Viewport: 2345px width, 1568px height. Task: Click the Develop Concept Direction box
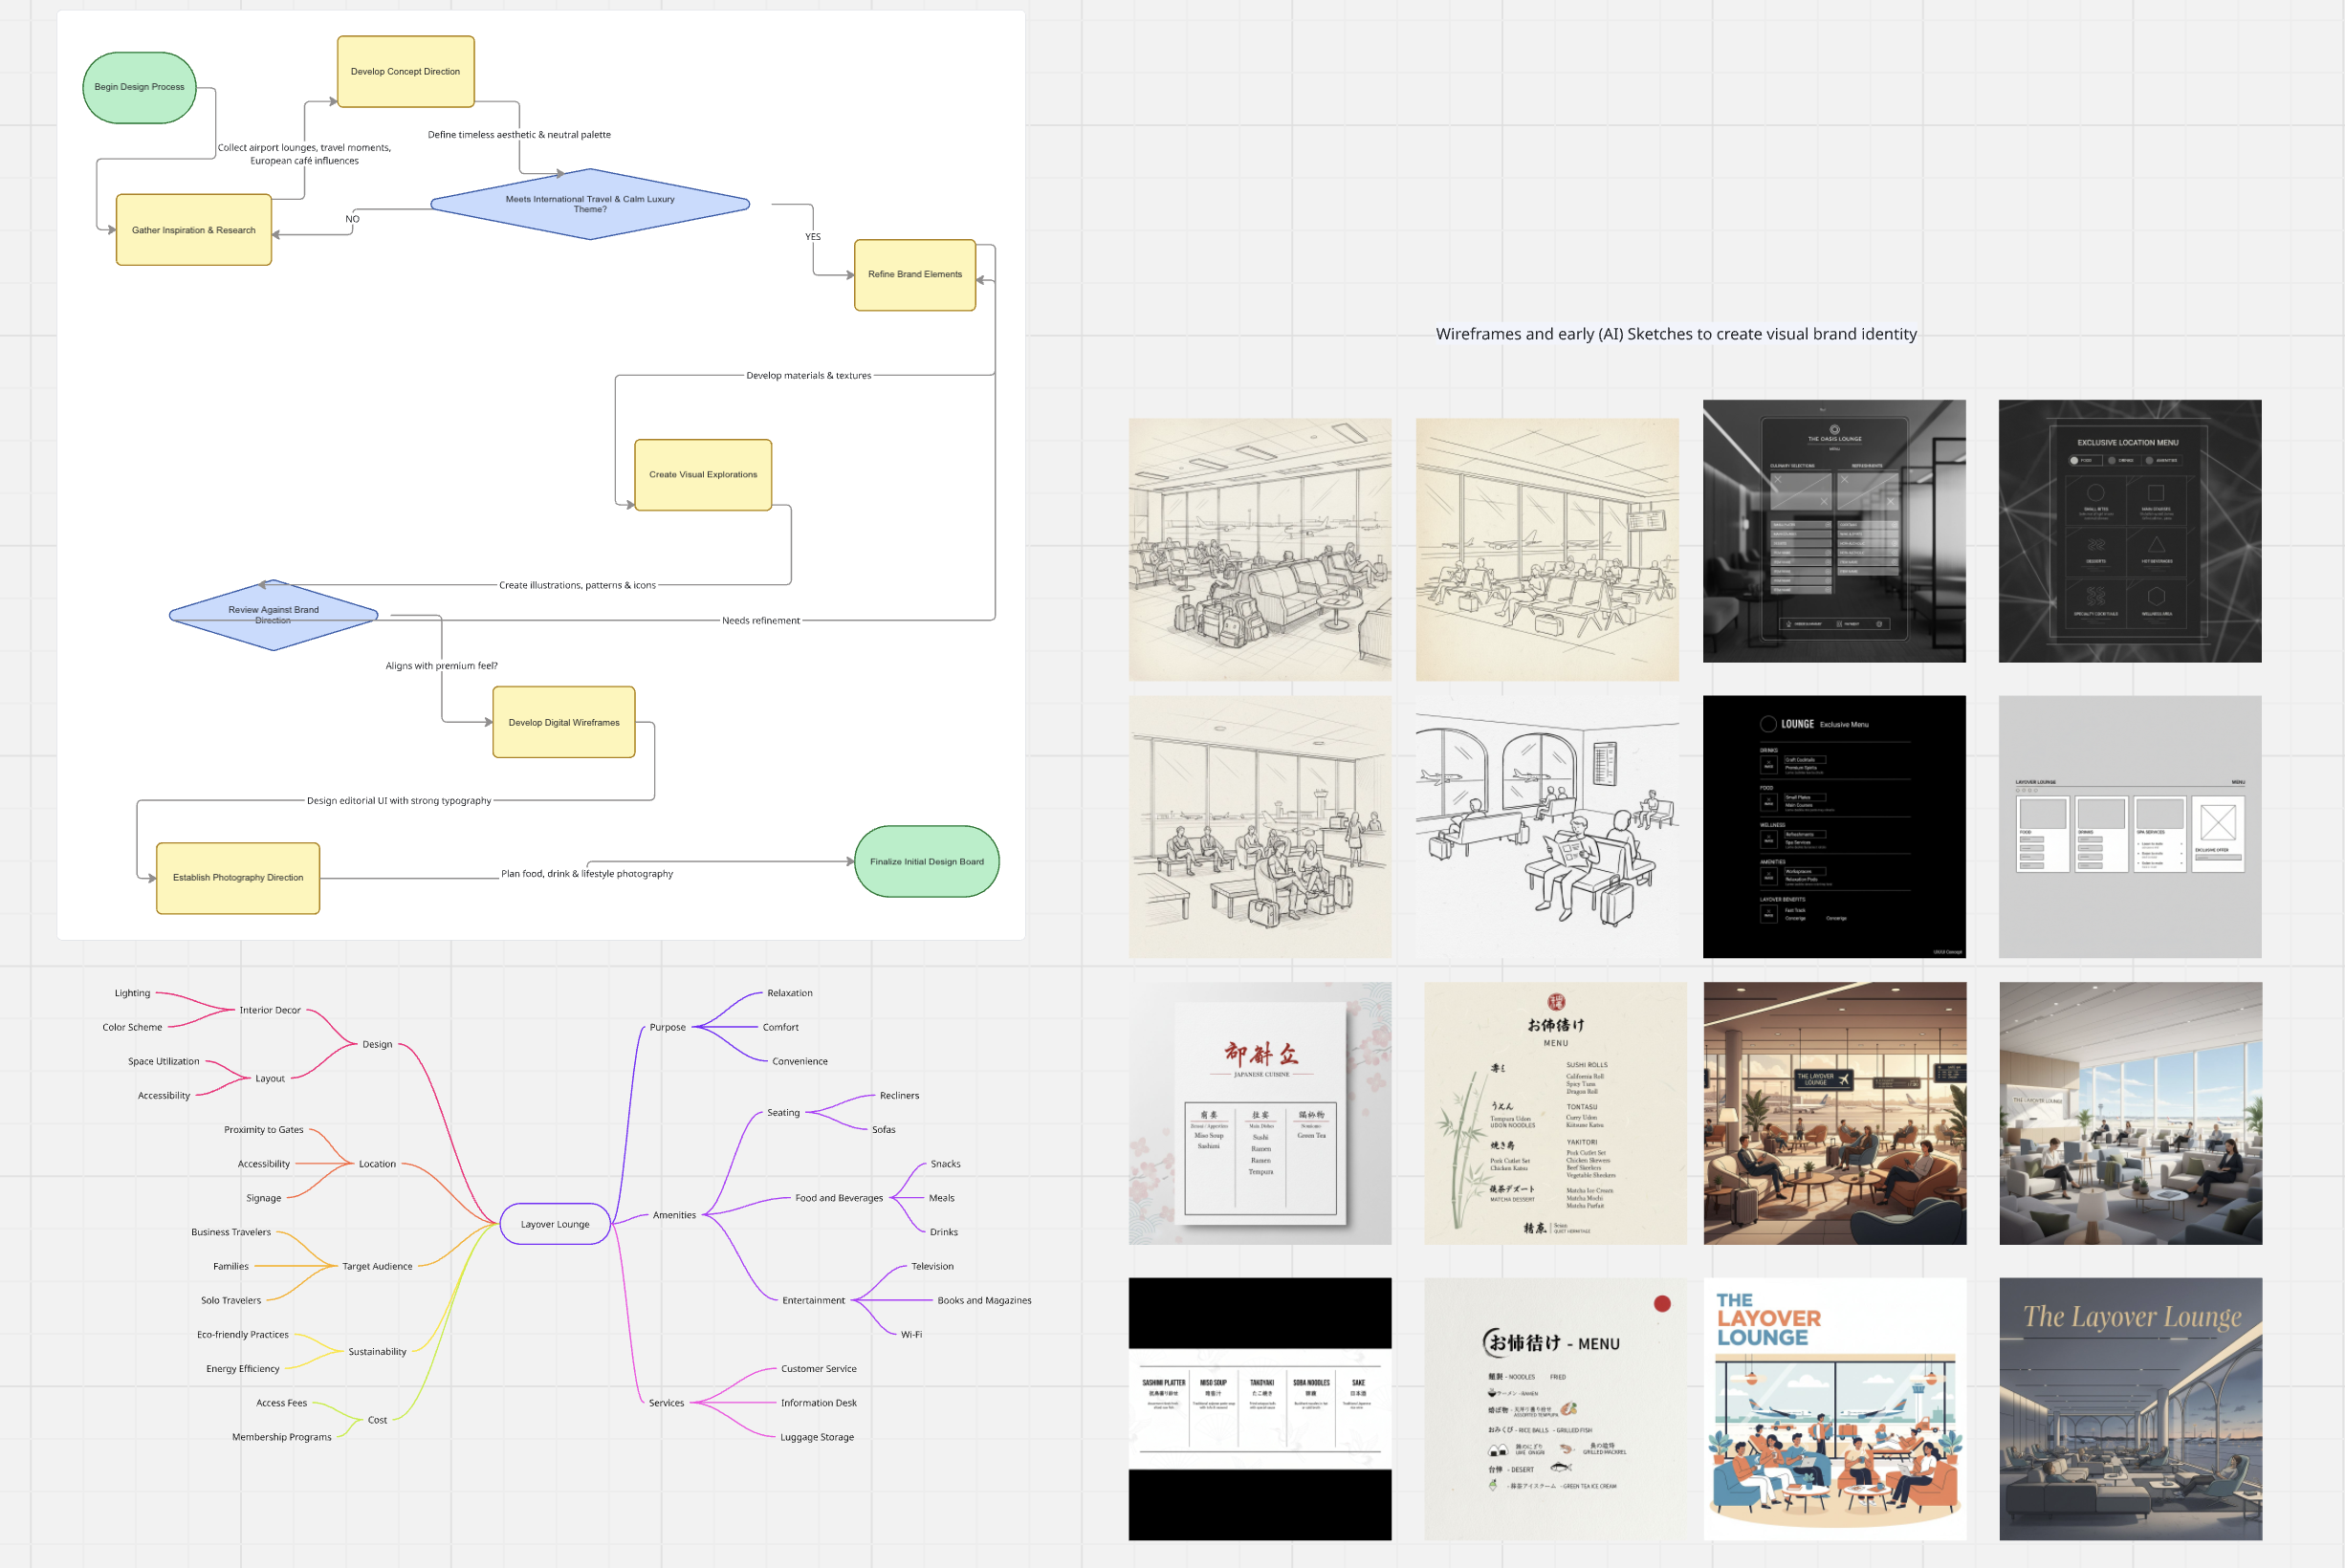coord(405,72)
